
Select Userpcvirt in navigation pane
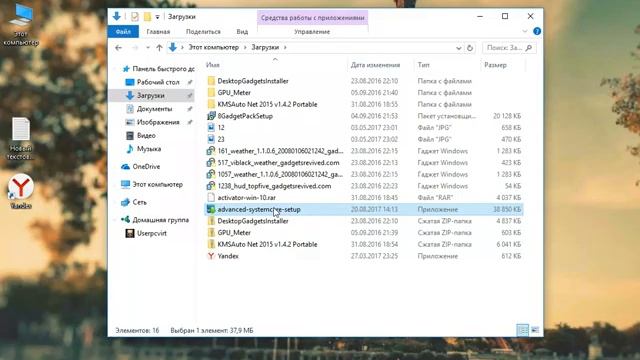(146, 233)
